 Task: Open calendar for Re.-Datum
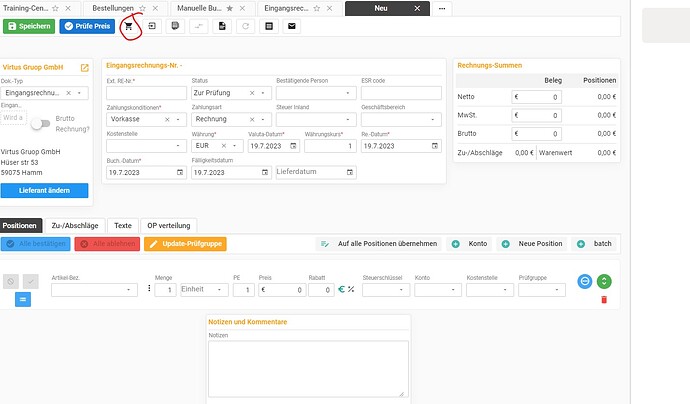pyautogui.click(x=435, y=146)
